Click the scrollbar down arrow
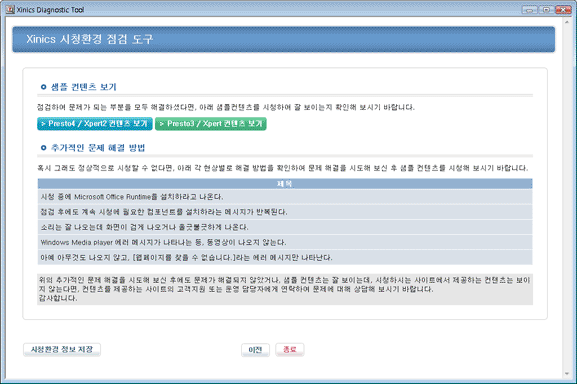 (567, 374)
